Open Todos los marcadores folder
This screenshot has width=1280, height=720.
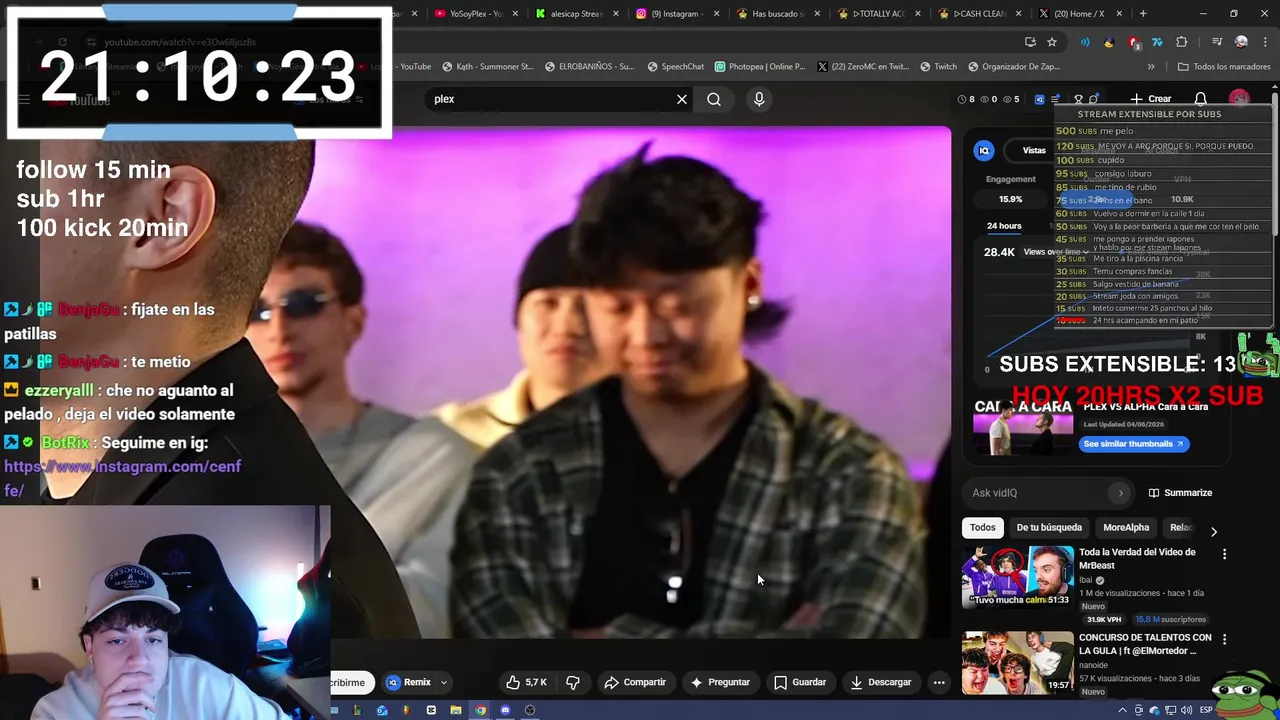click(x=1224, y=67)
